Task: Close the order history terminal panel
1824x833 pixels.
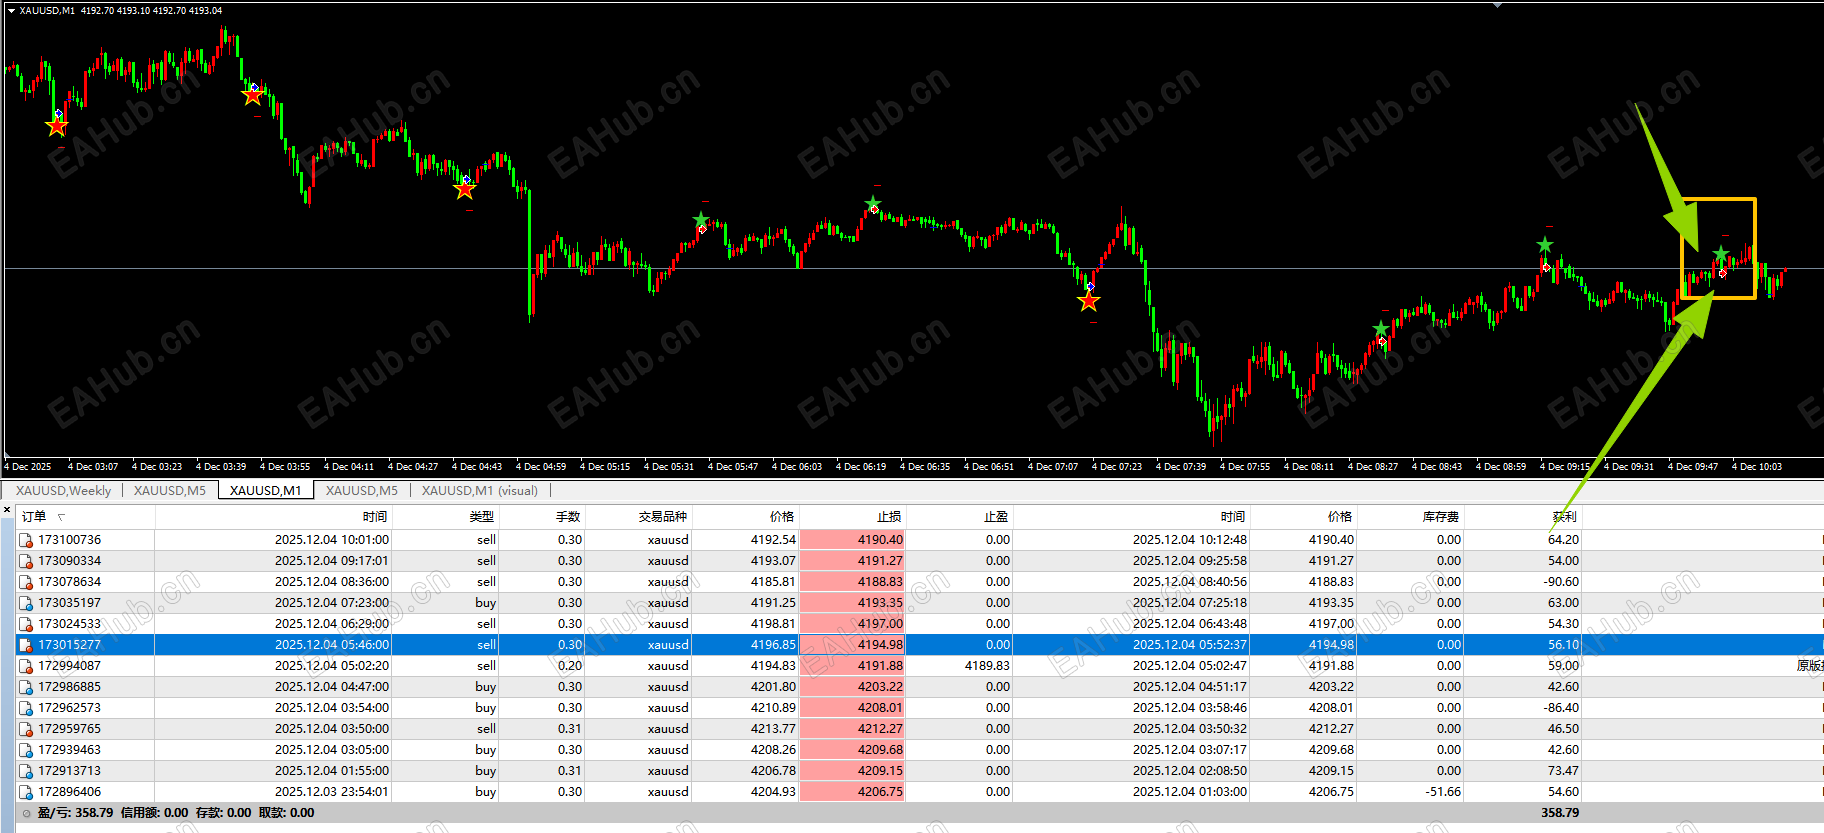Action: 7,510
